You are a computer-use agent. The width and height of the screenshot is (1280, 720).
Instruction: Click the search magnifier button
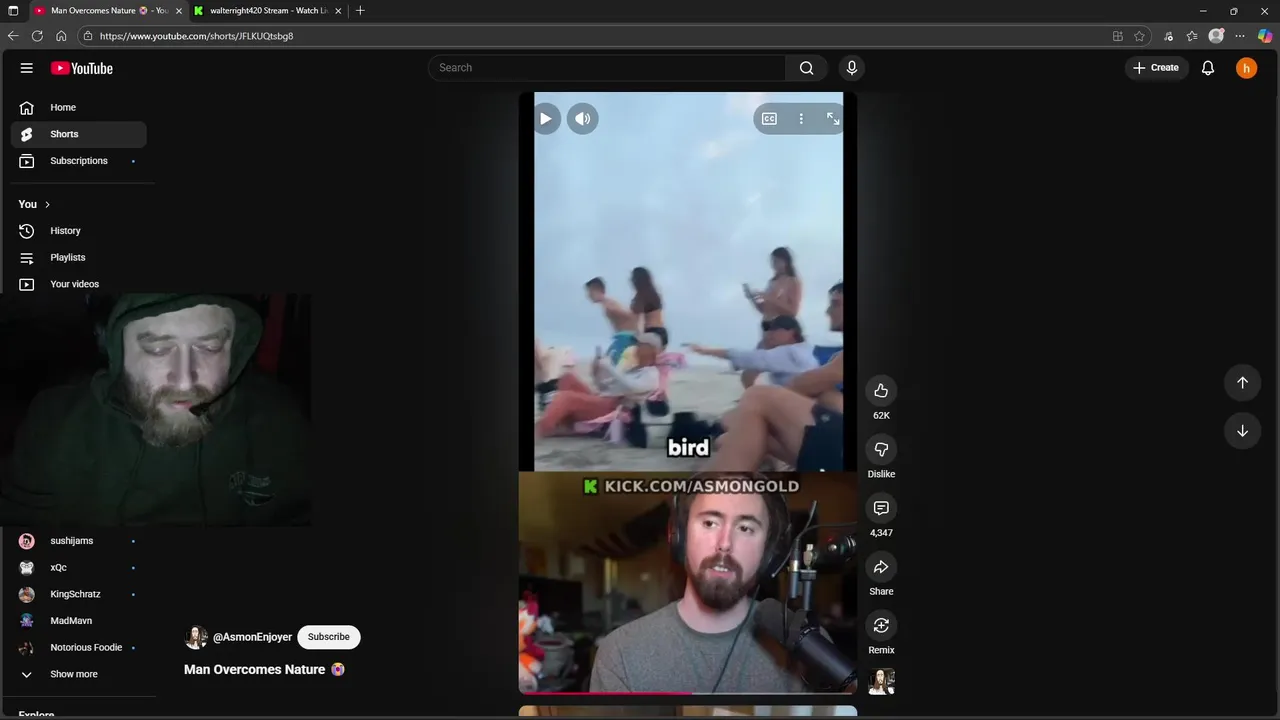click(x=806, y=68)
